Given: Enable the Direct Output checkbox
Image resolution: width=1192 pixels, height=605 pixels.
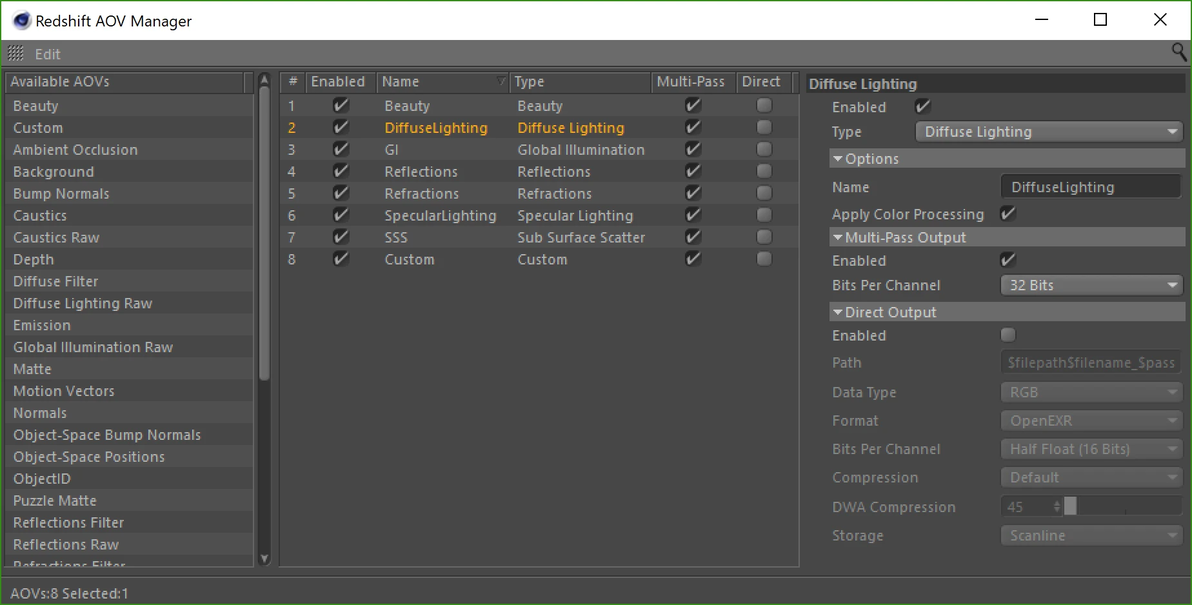Looking at the screenshot, I should point(1008,336).
